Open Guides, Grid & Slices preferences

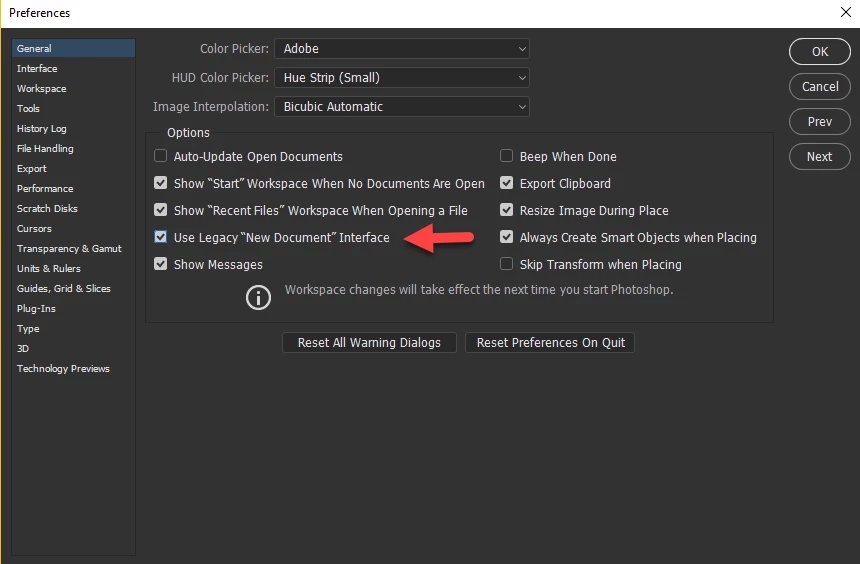[73, 289]
